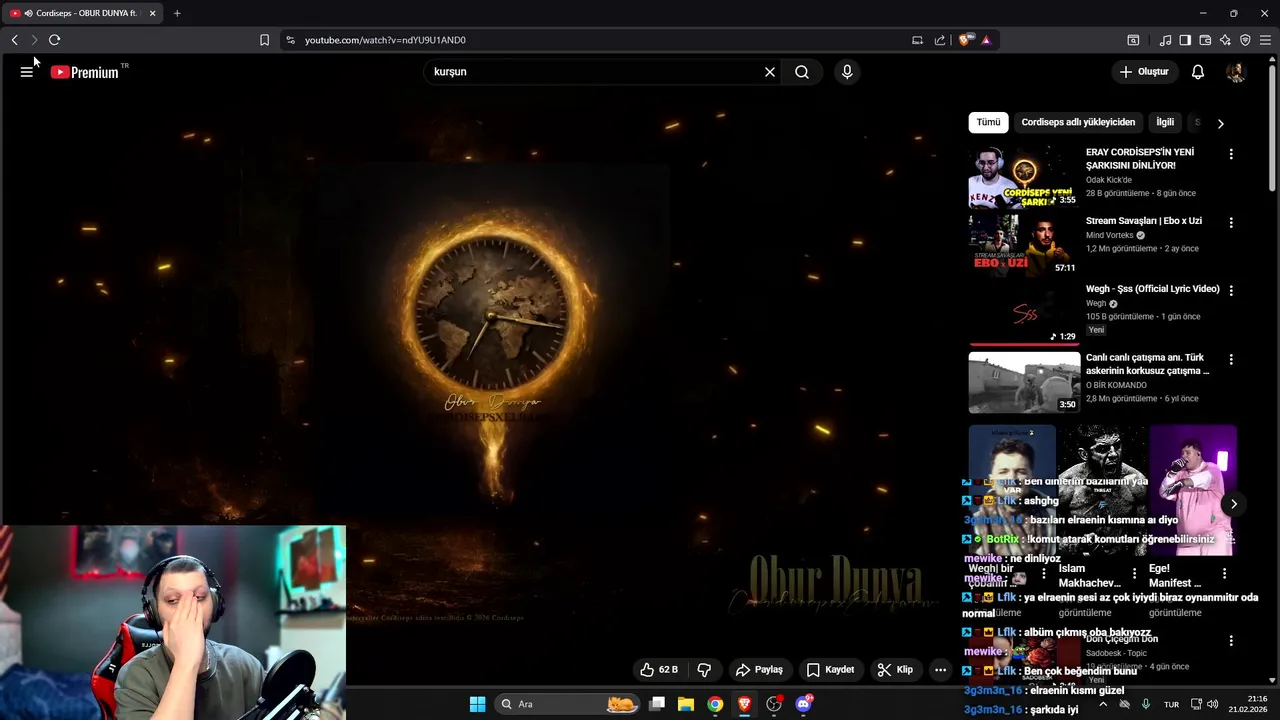Click the Brave Shields lion icon
This screenshot has height=720, width=1280.
(965, 40)
